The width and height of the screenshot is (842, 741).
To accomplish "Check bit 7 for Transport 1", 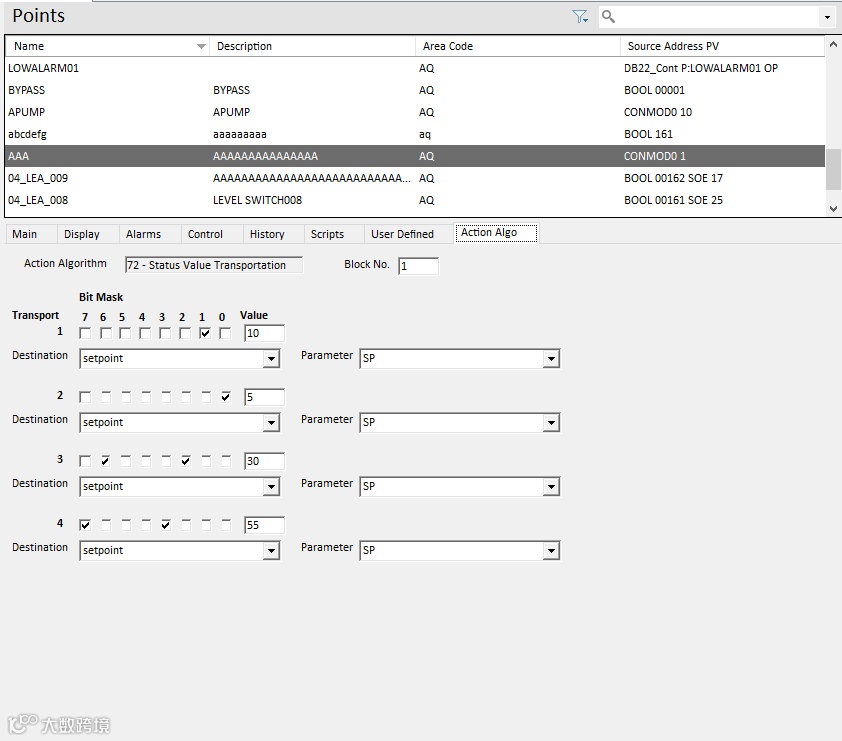I will pos(85,333).
